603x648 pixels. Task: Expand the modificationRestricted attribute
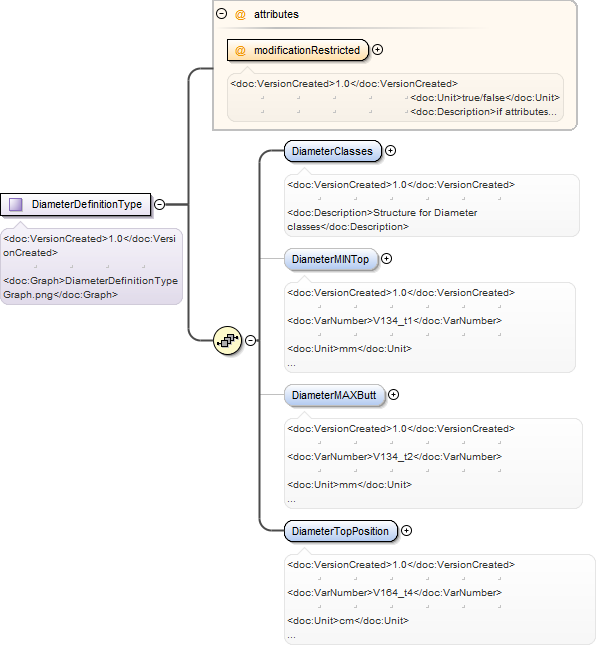pos(377,50)
